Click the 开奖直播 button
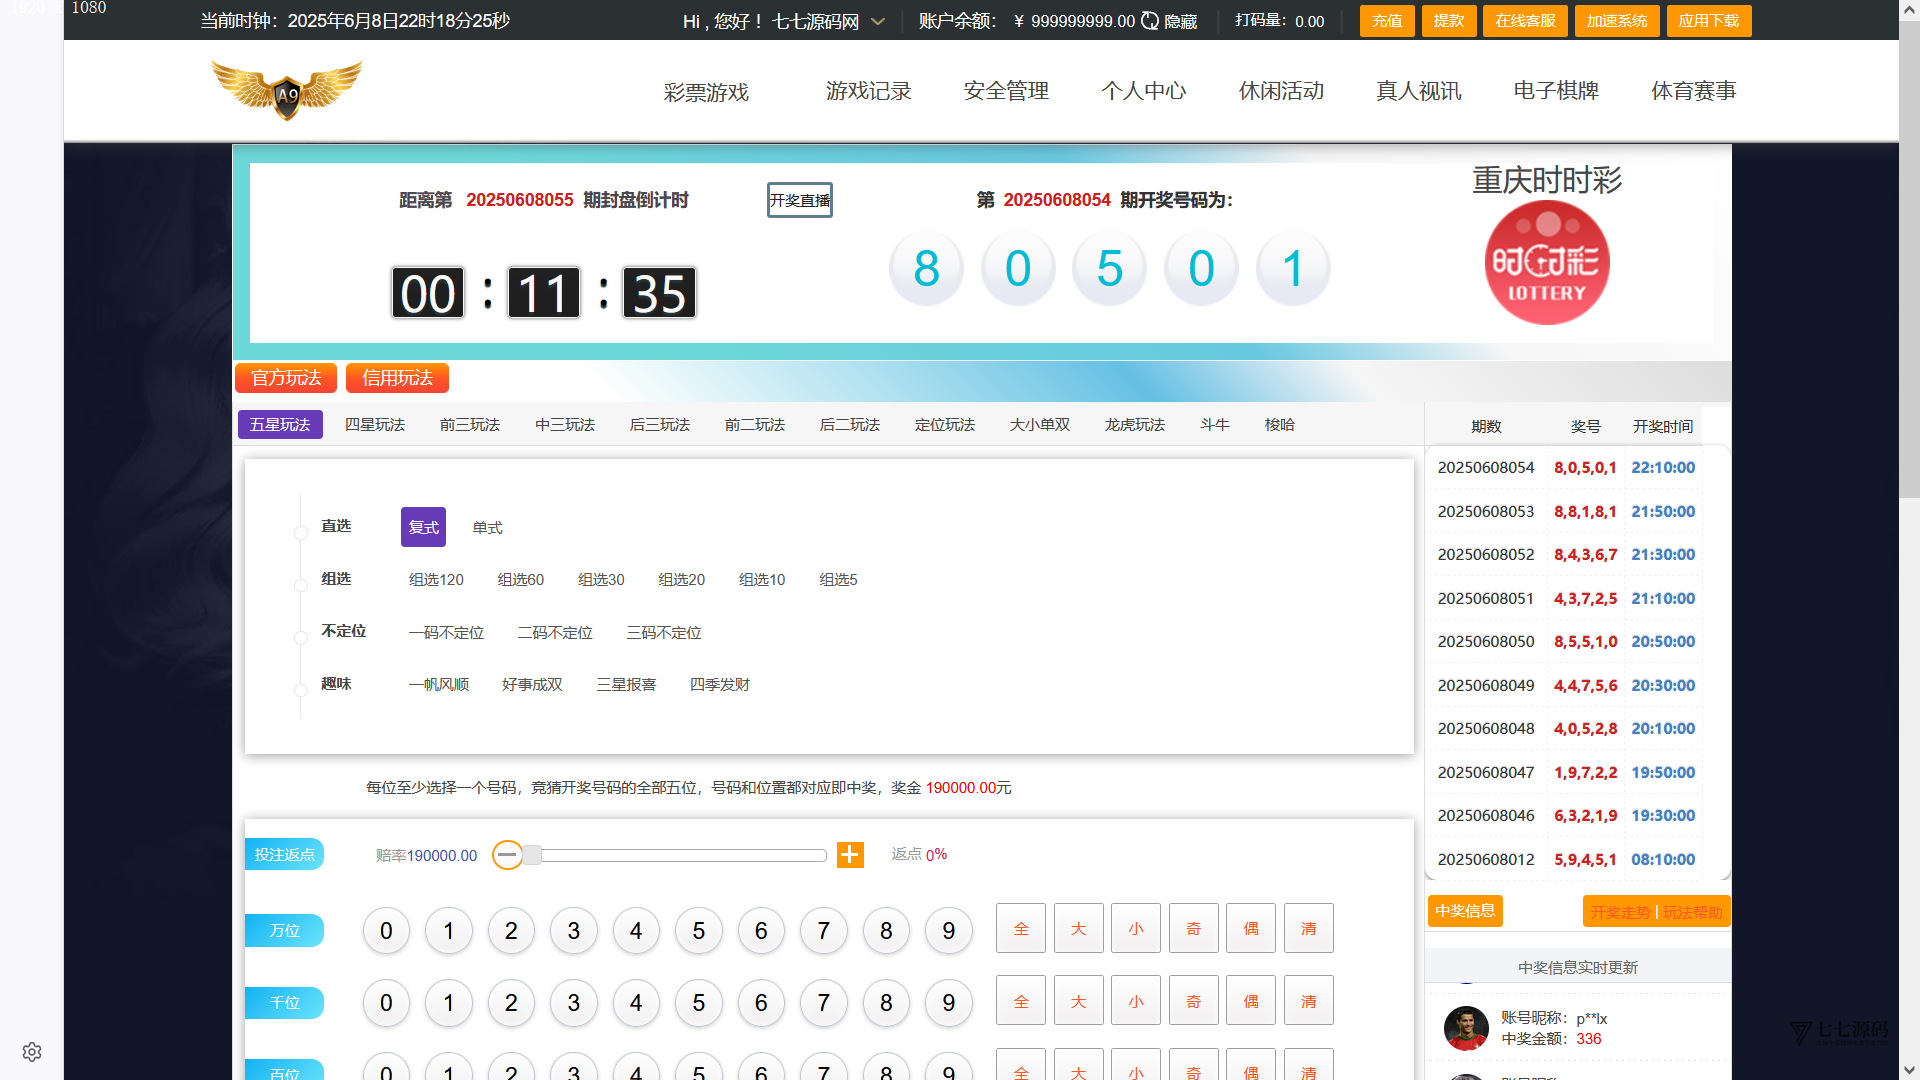This screenshot has height=1080, width=1920. pyautogui.click(x=799, y=200)
